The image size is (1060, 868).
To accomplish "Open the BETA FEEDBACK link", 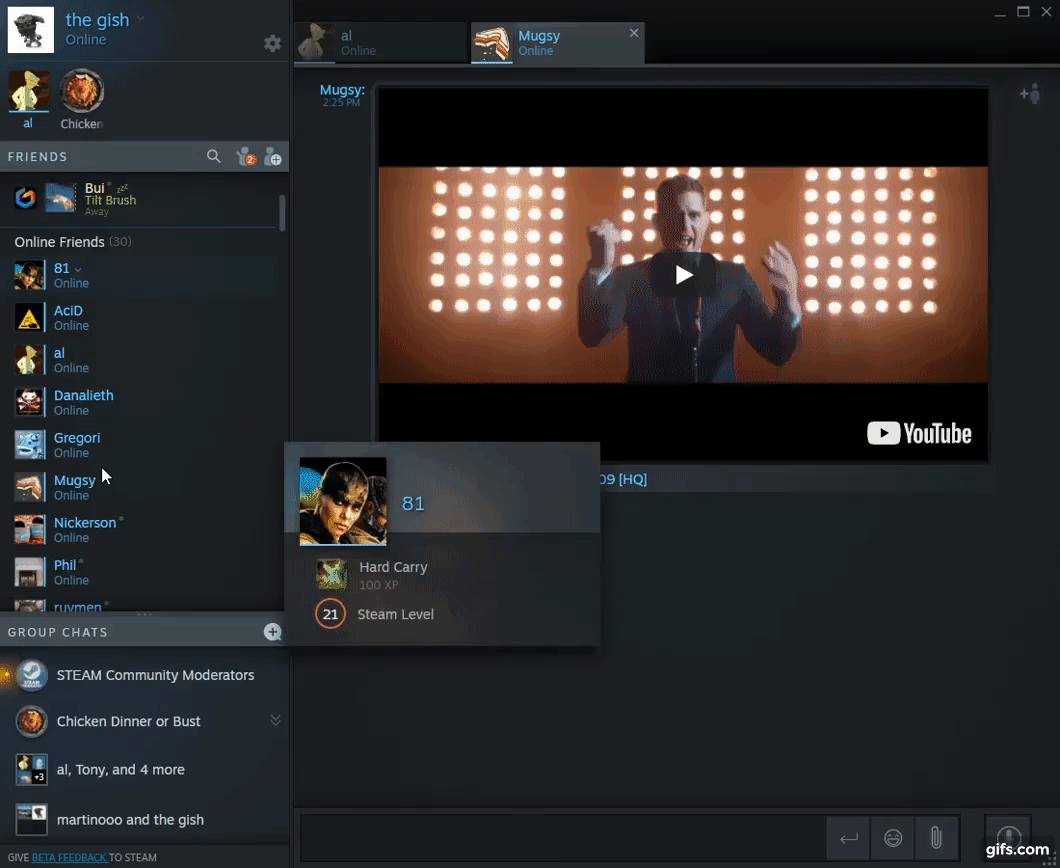I will click(x=69, y=857).
